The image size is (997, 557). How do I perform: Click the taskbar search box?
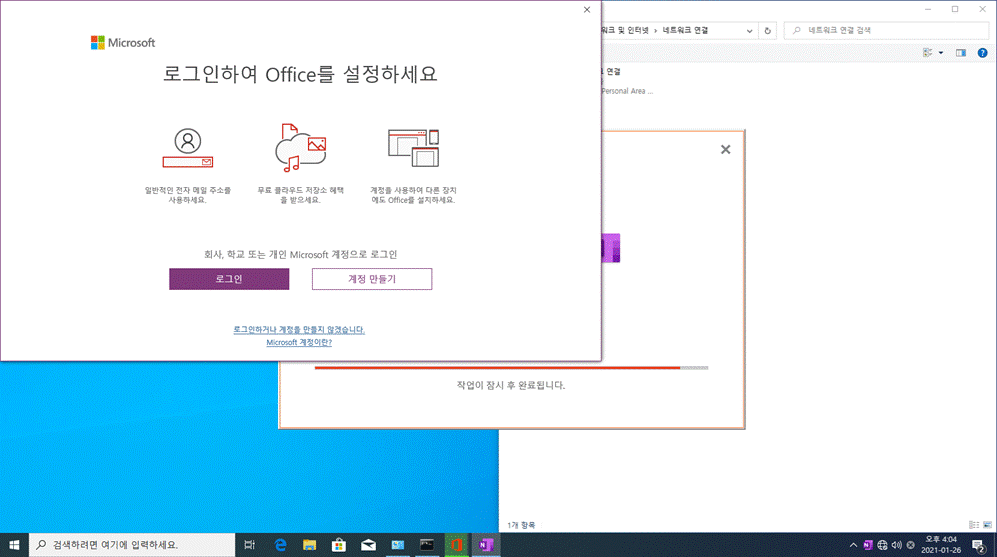click(132, 545)
